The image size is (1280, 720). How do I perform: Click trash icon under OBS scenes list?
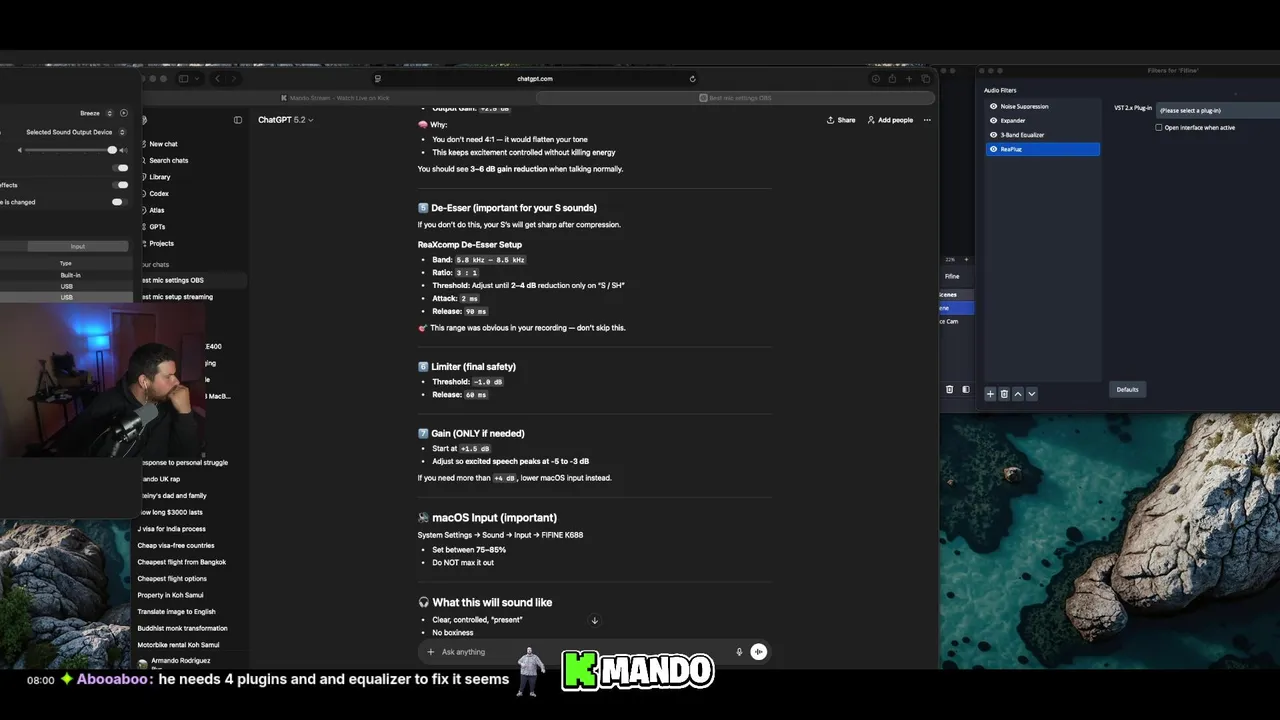[950, 389]
